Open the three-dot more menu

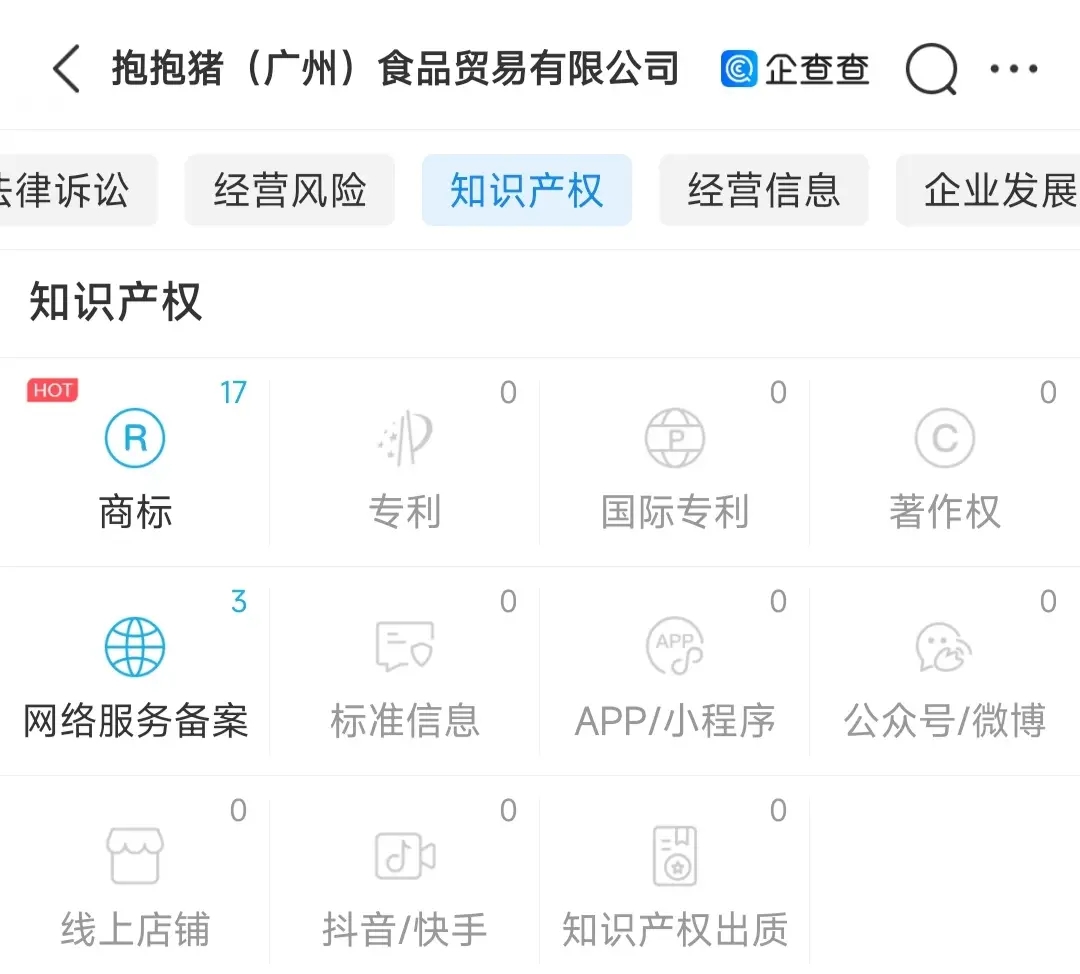coord(1014,70)
